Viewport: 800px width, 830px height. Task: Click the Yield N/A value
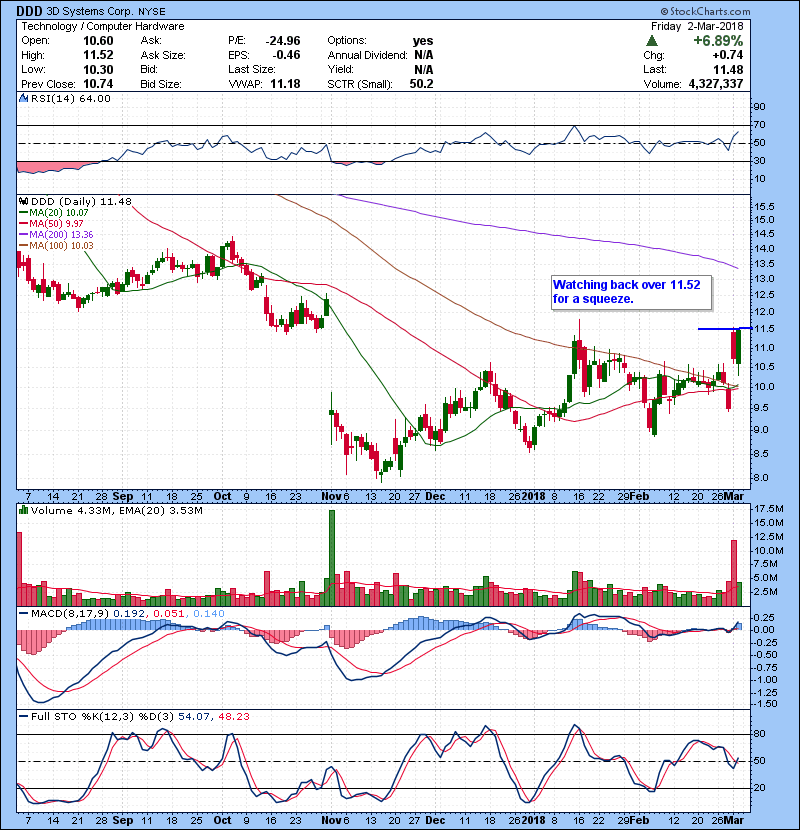click(424, 69)
